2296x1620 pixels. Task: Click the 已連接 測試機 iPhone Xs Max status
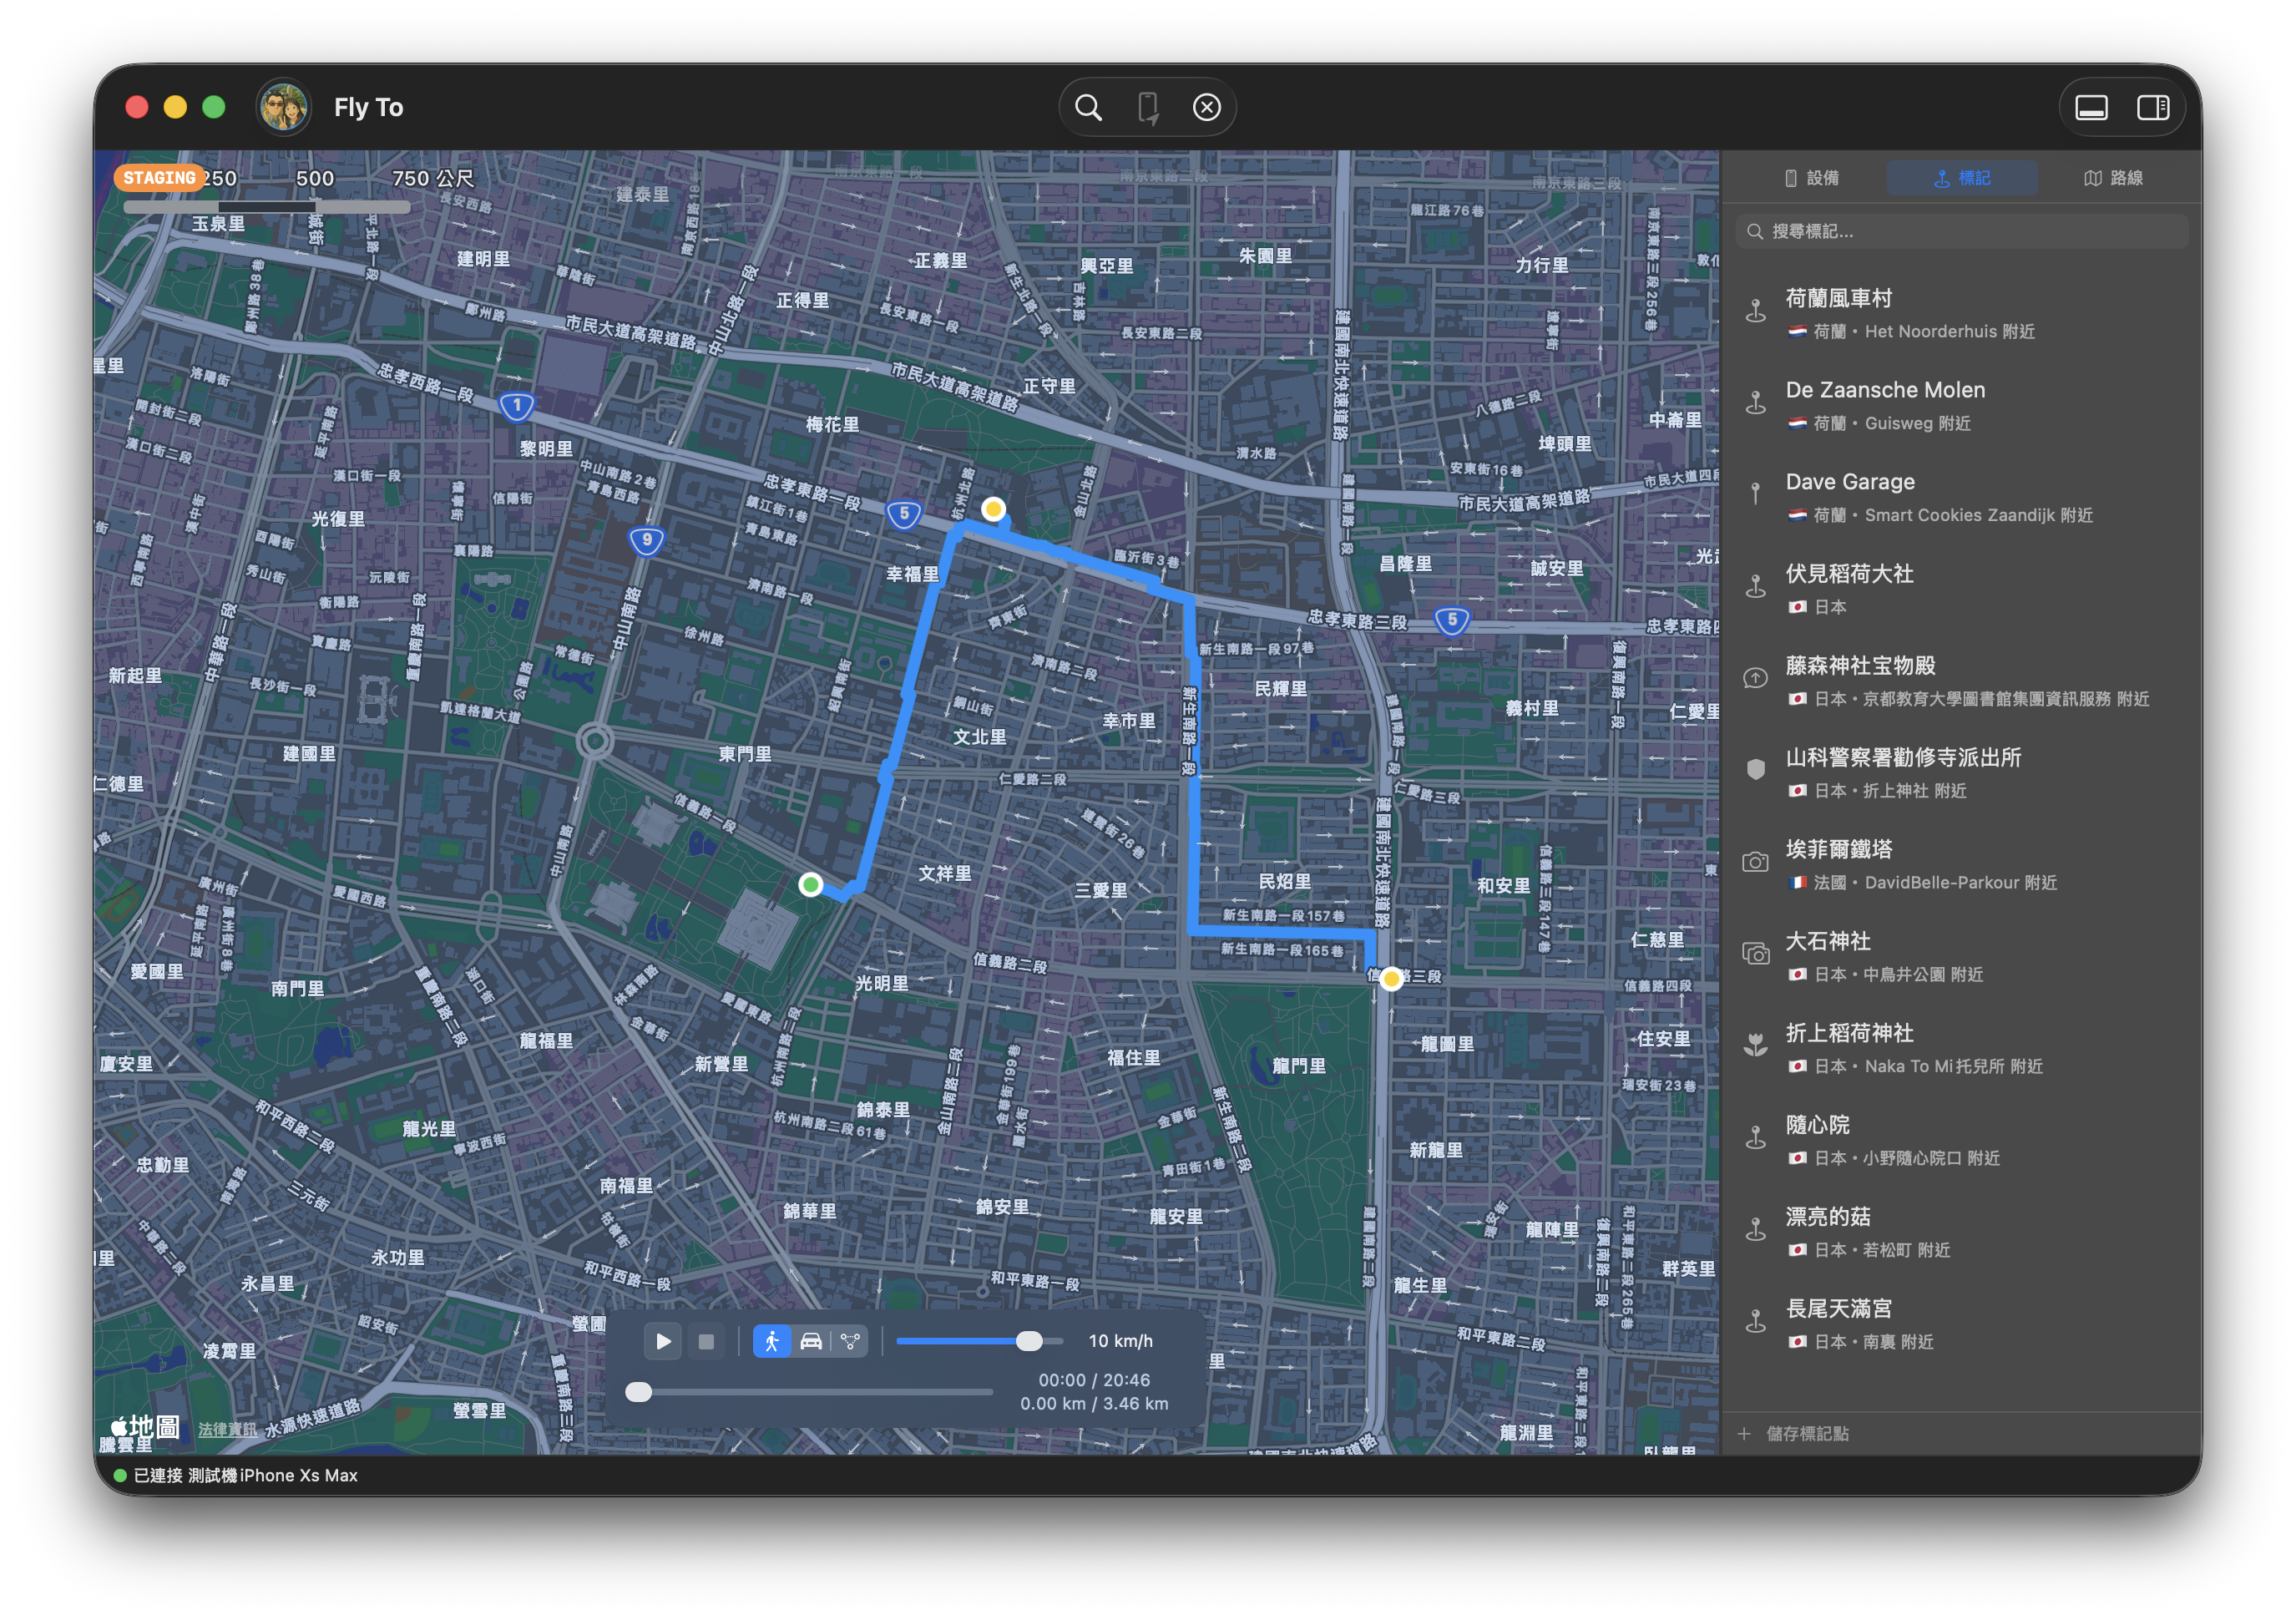(x=246, y=1475)
